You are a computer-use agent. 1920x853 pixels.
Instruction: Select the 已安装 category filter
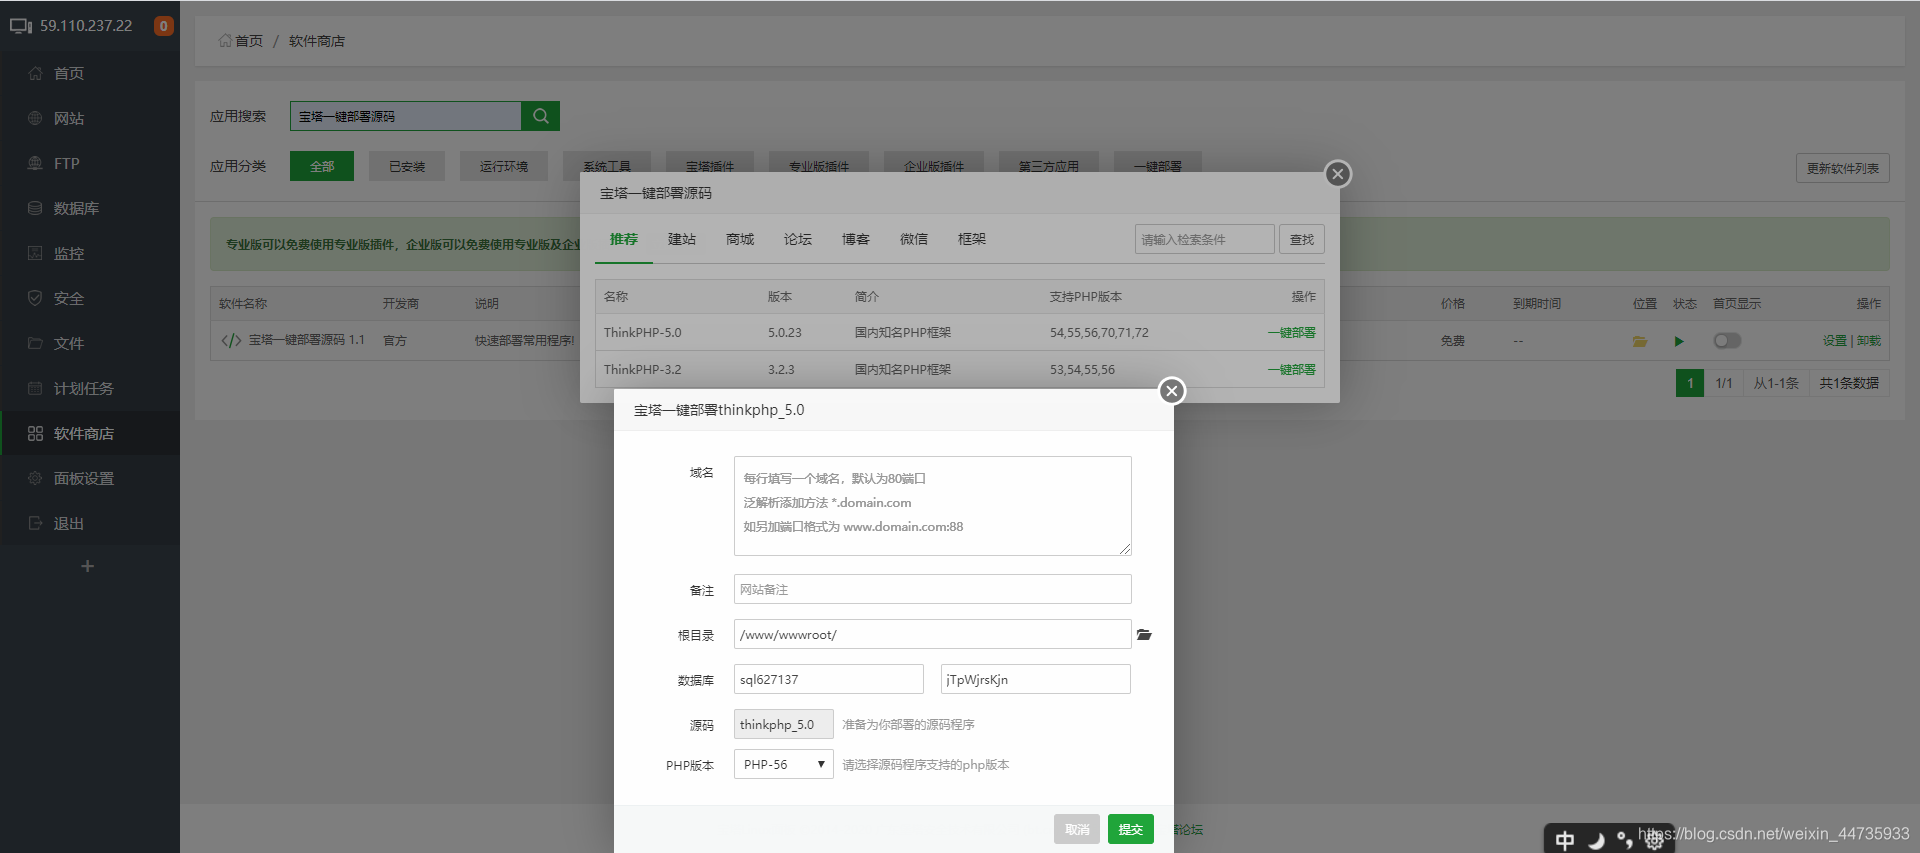tap(407, 166)
